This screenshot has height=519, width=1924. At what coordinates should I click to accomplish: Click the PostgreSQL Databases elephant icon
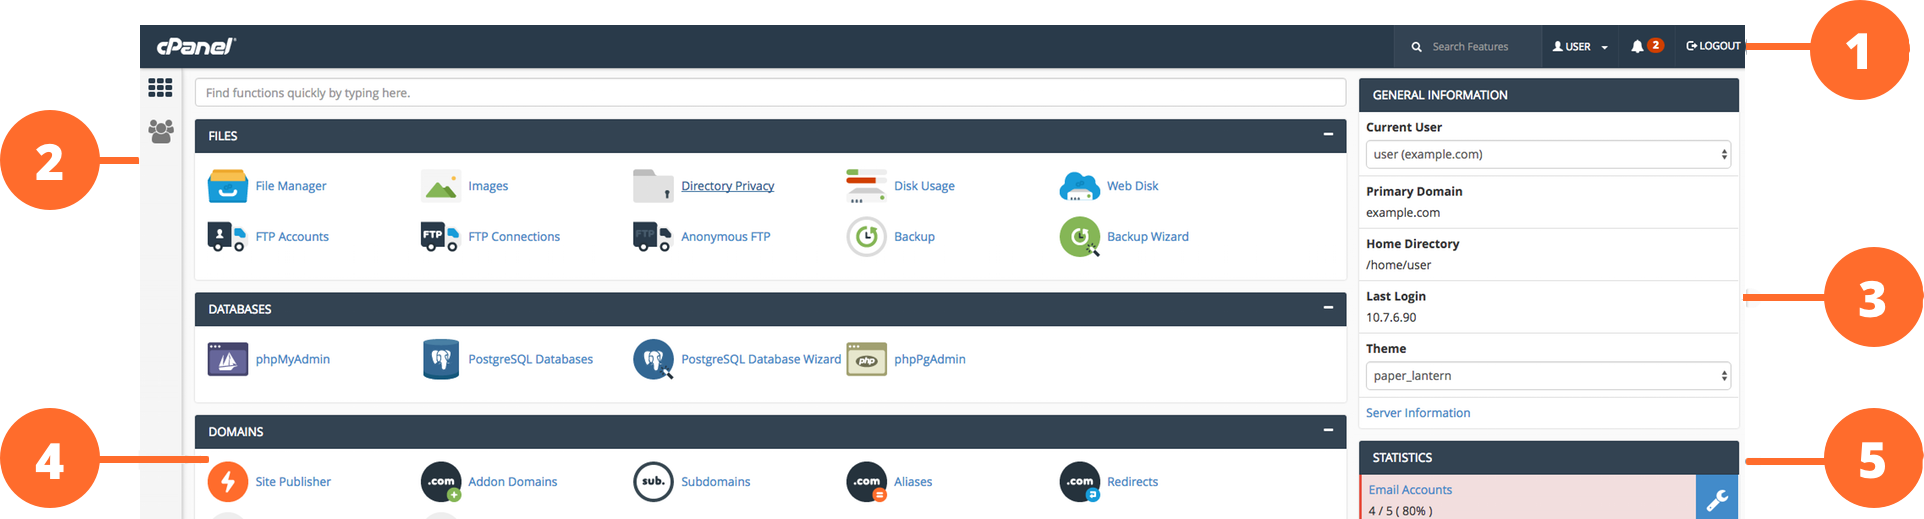tap(441, 359)
